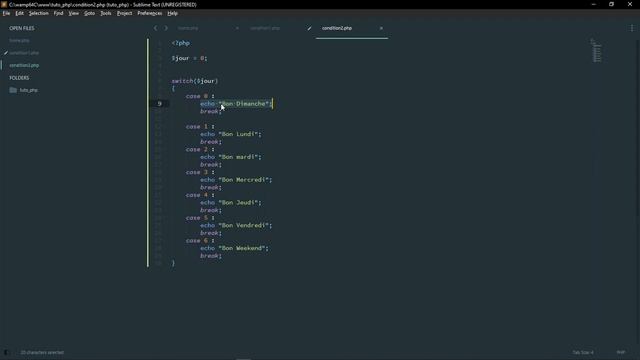Open the tab options menu at far right

coord(632,28)
